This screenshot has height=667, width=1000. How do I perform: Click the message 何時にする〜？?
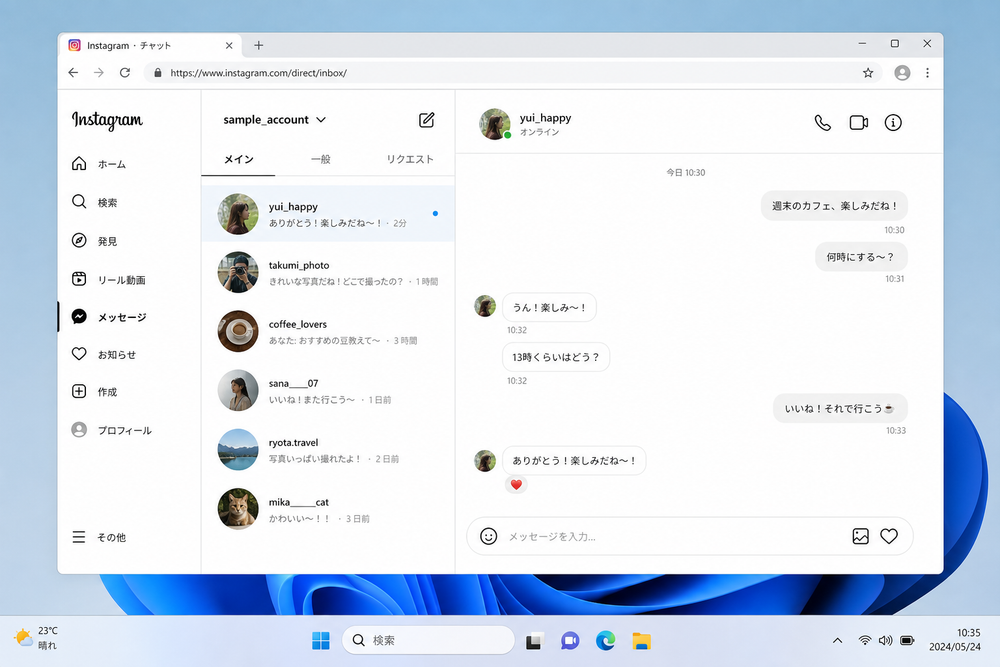coord(861,257)
